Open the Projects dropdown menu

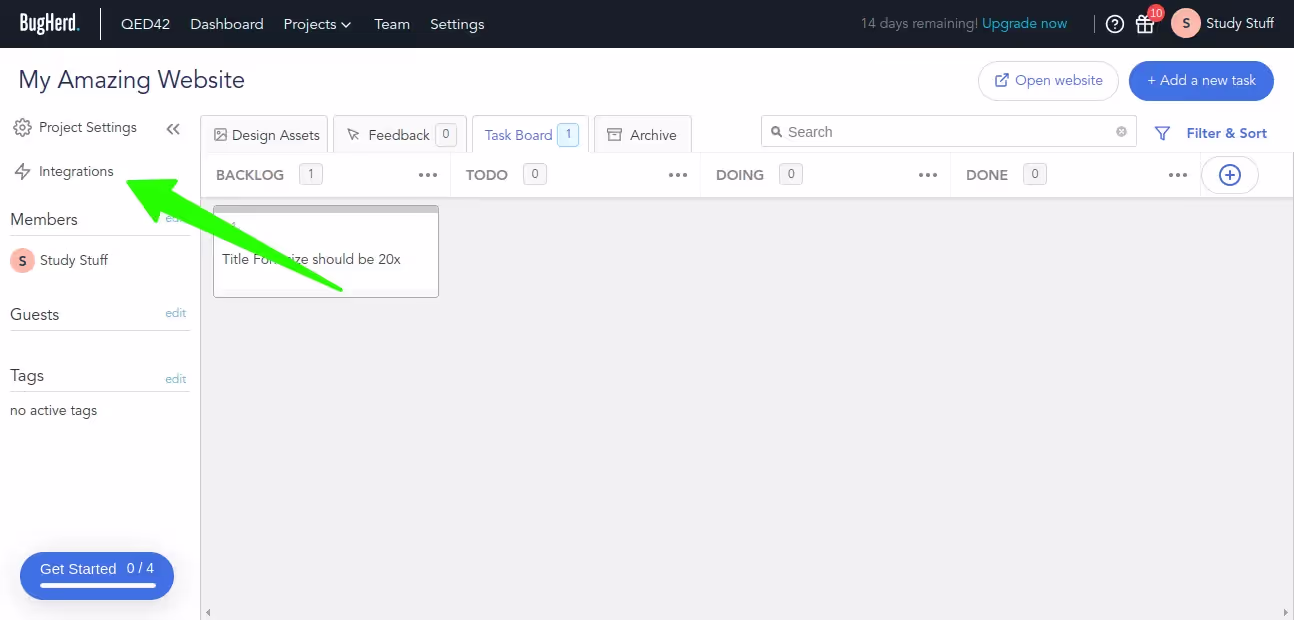coord(317,24)
